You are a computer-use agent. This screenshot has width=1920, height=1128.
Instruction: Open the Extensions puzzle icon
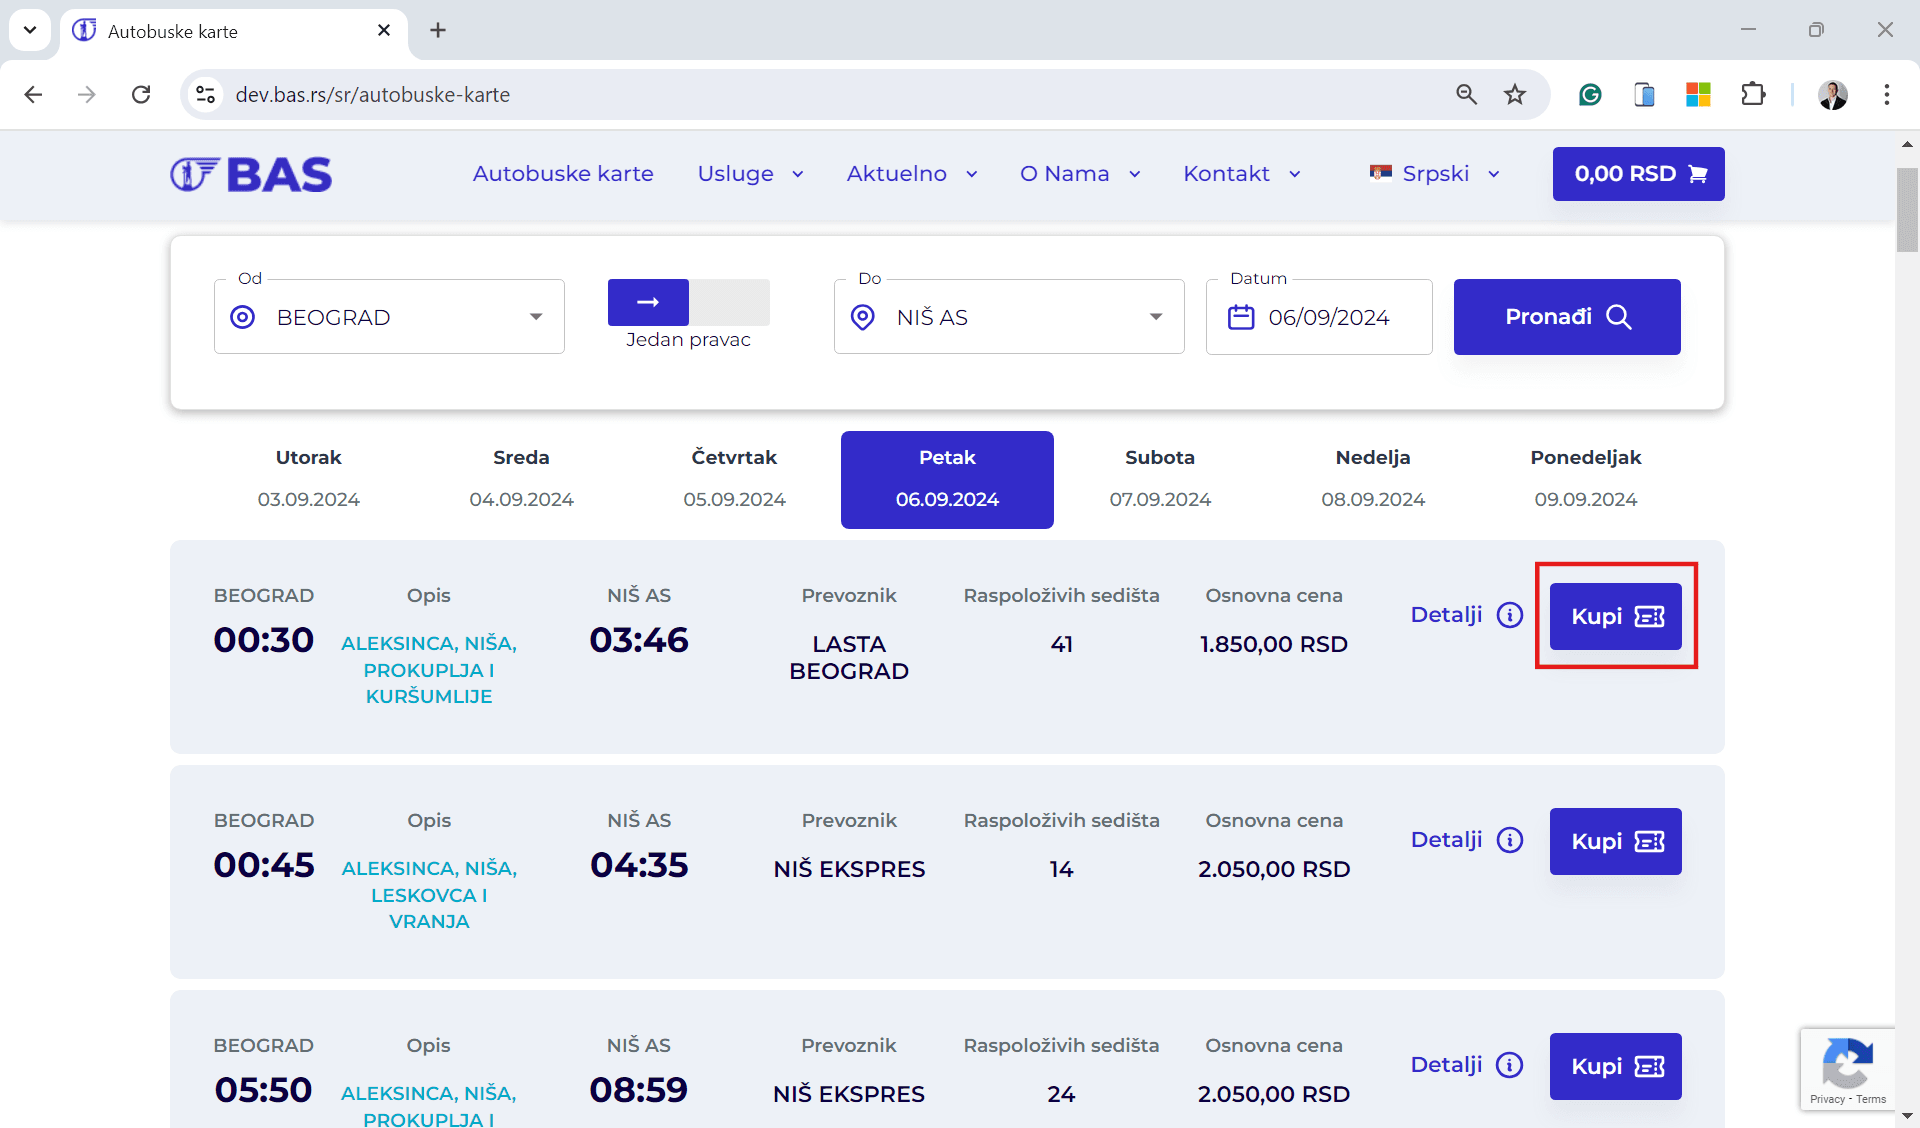tap(1753, 94)
